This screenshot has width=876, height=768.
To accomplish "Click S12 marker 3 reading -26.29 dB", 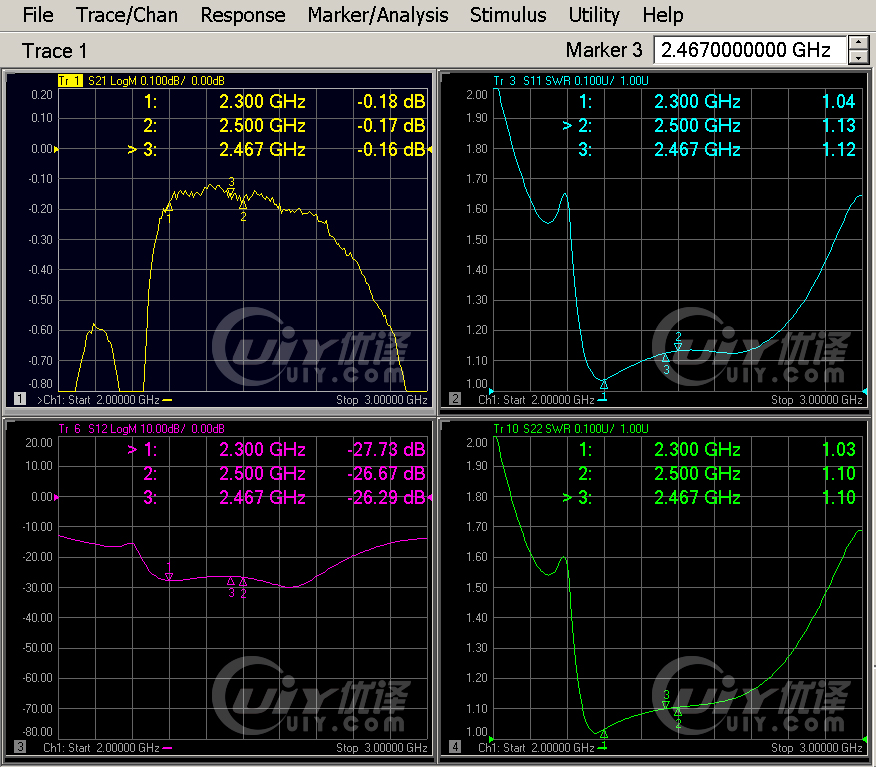I will 387,498.
